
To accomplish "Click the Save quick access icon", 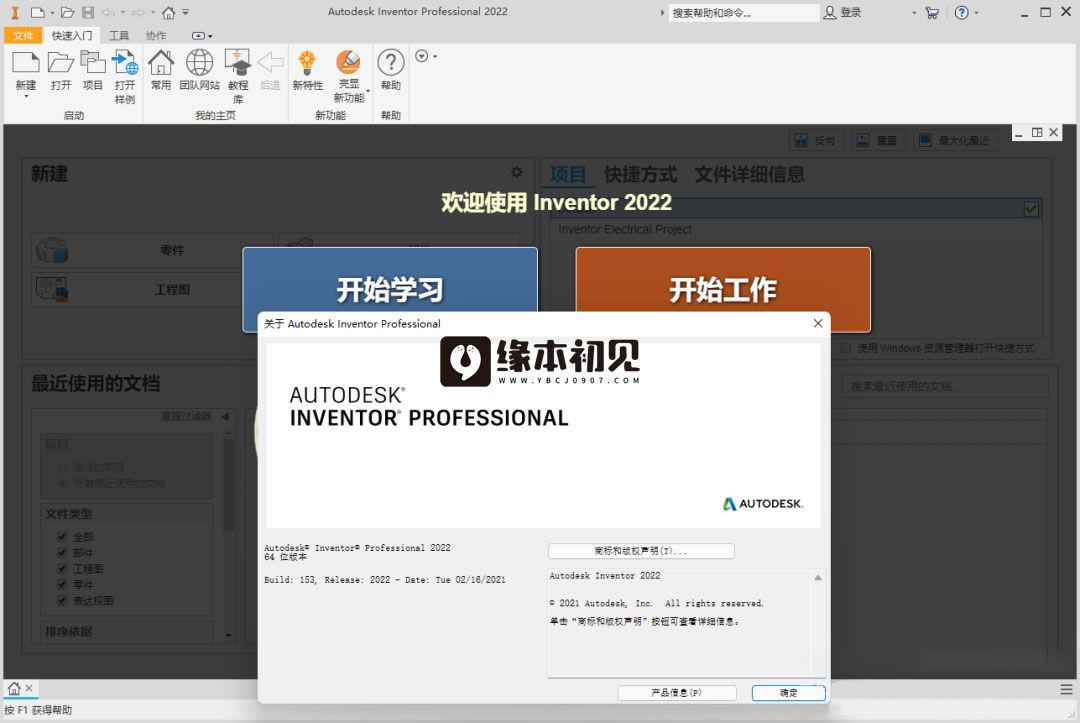I will coord(88,12).
